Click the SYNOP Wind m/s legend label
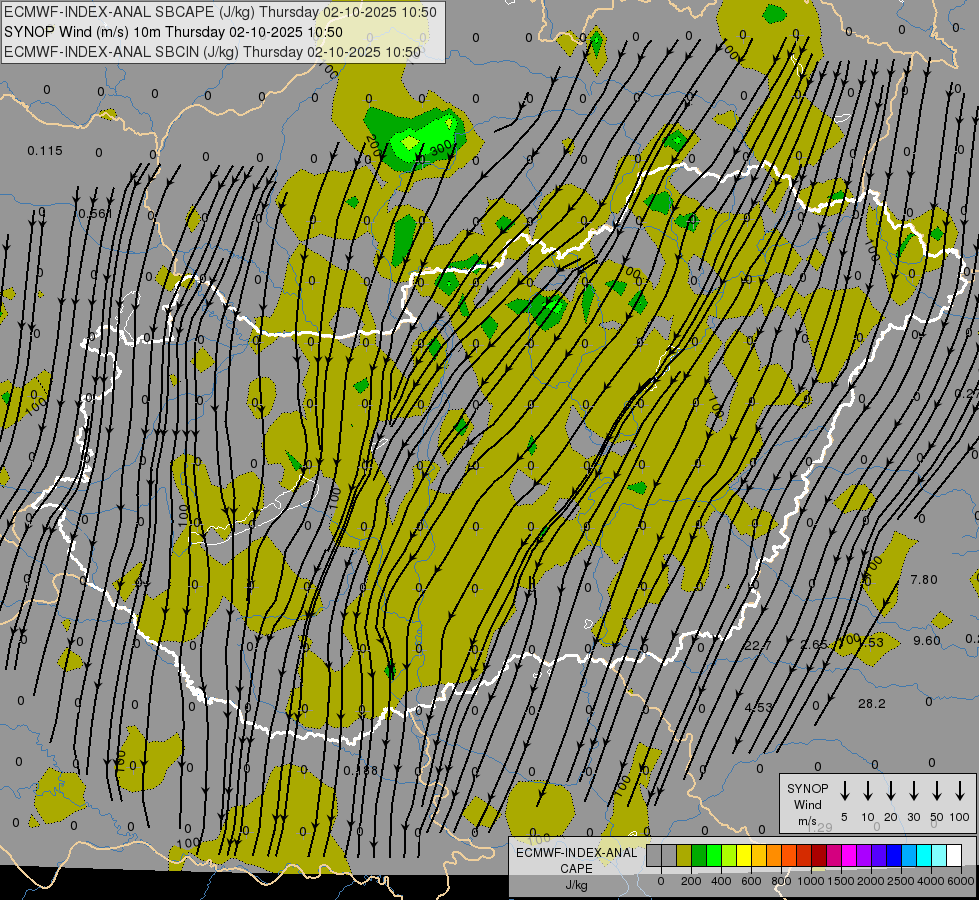Screen dimensions: 979x900 pos(807,804)
